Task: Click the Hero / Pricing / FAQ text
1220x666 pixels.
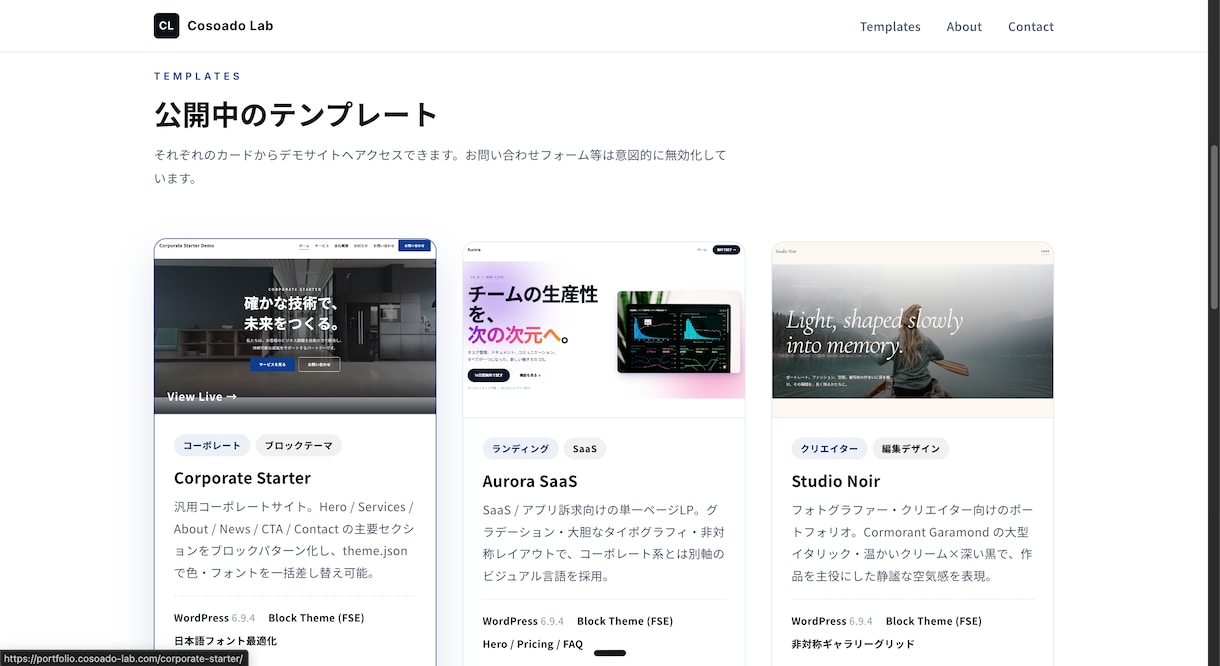Action: pyautogui.click(x=533, y=644)
